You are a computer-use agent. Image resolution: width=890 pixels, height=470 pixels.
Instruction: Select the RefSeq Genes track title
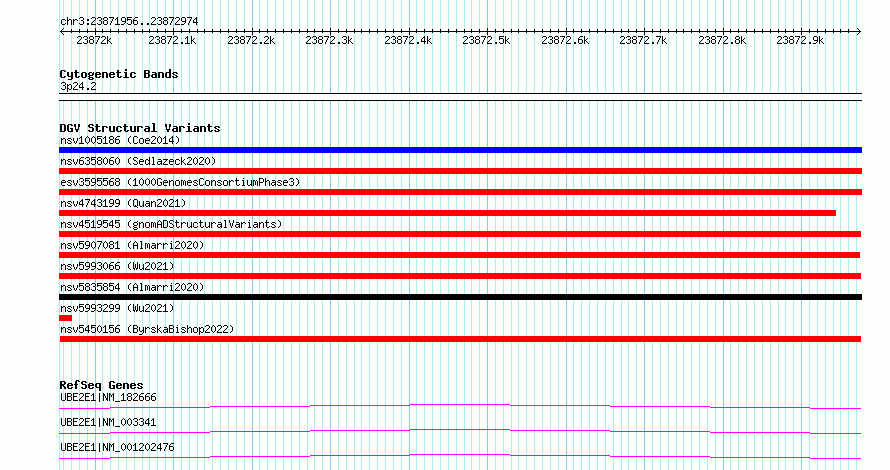[x=102, y=385]
